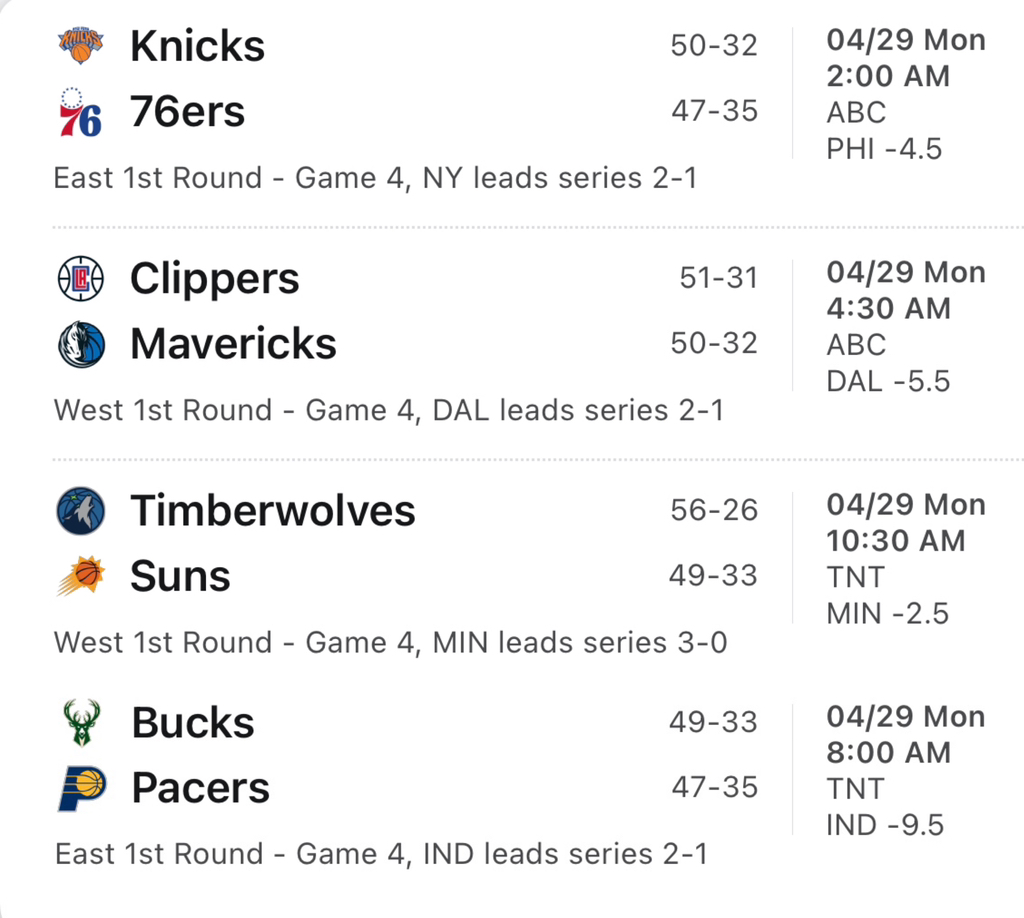
Task: Click the IND -9.5 betting line
Action: [884, 825]
